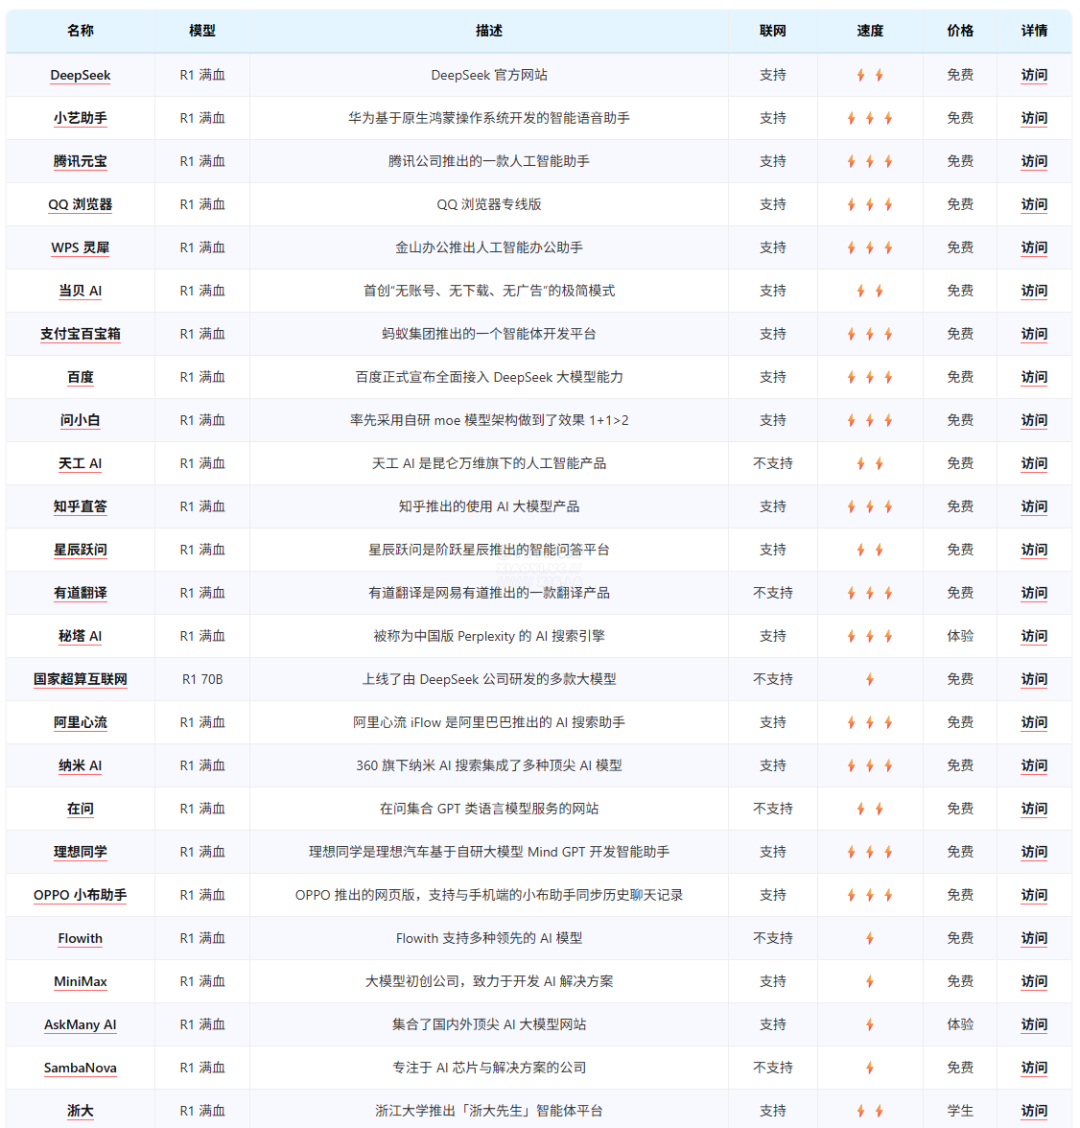Open the DeepSeek name link

click(80, 75)
